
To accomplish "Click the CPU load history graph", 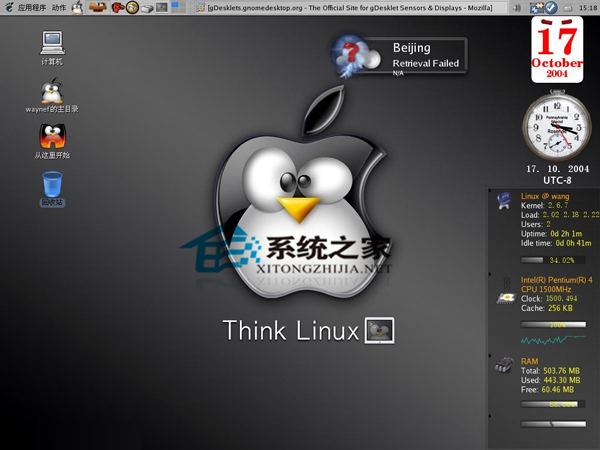I will tap(553, 339).
